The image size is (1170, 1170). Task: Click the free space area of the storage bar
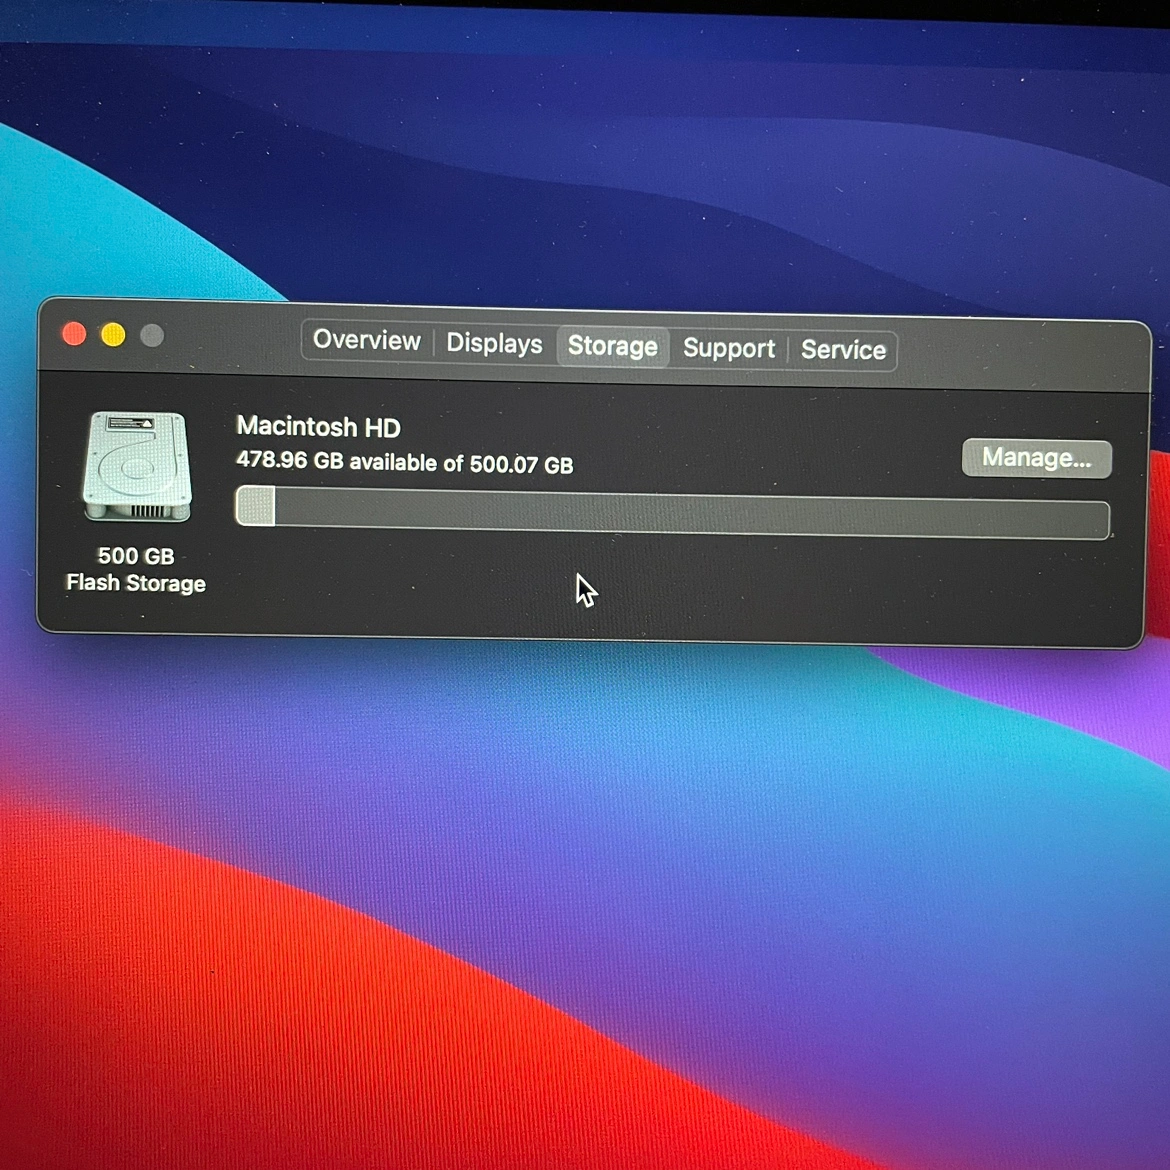point(690,514)
